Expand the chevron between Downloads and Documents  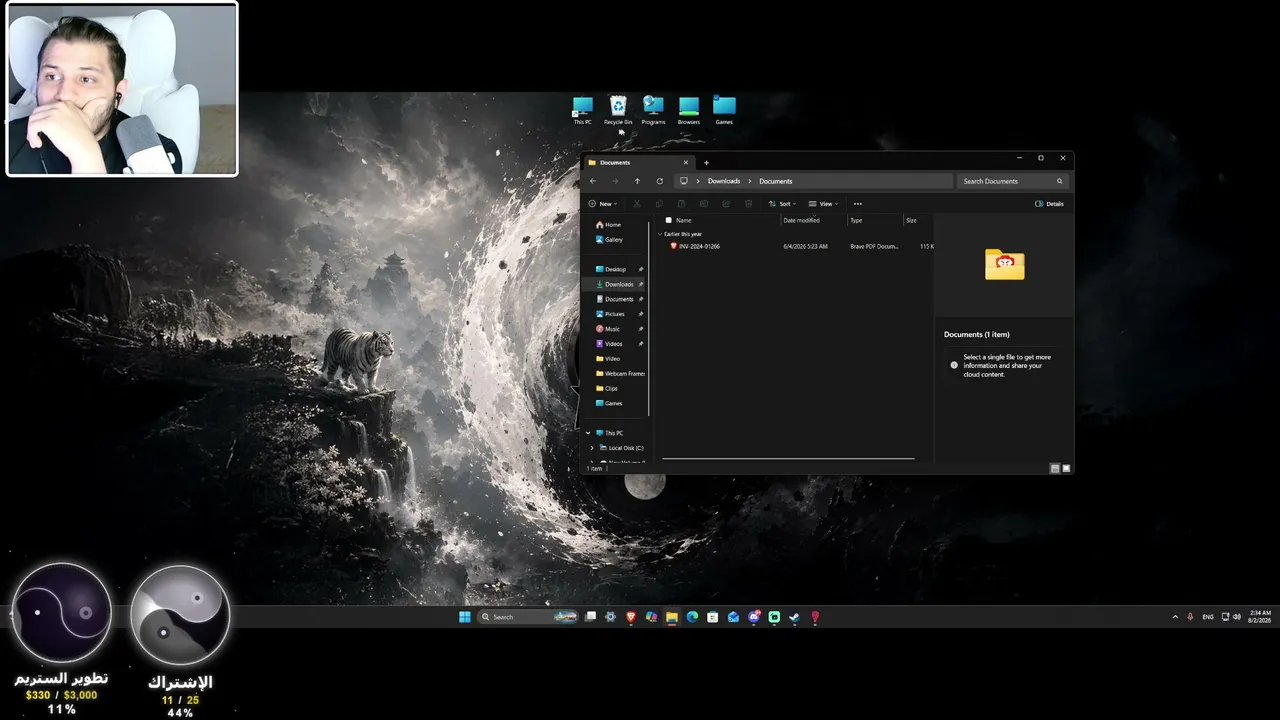click(750, 181)
